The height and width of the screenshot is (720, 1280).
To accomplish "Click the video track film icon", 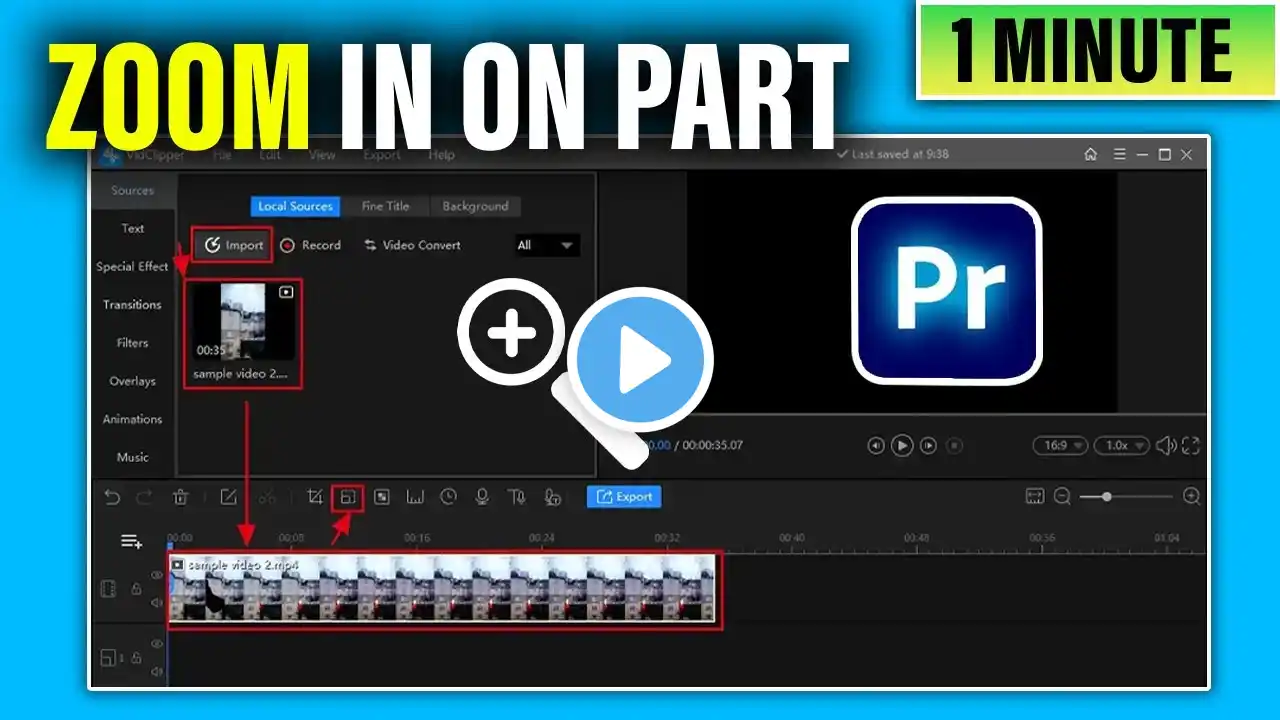I will coord(108,589).
